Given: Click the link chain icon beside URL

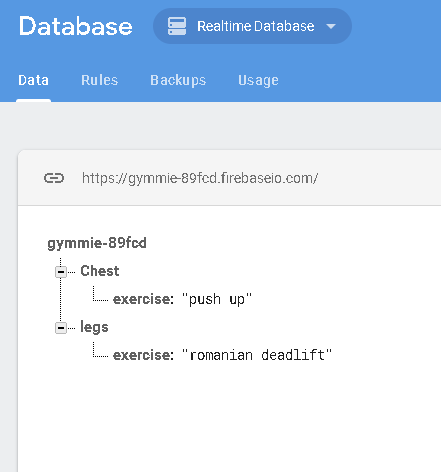Looking at the screenshot, I should click(x=54, y=178).
